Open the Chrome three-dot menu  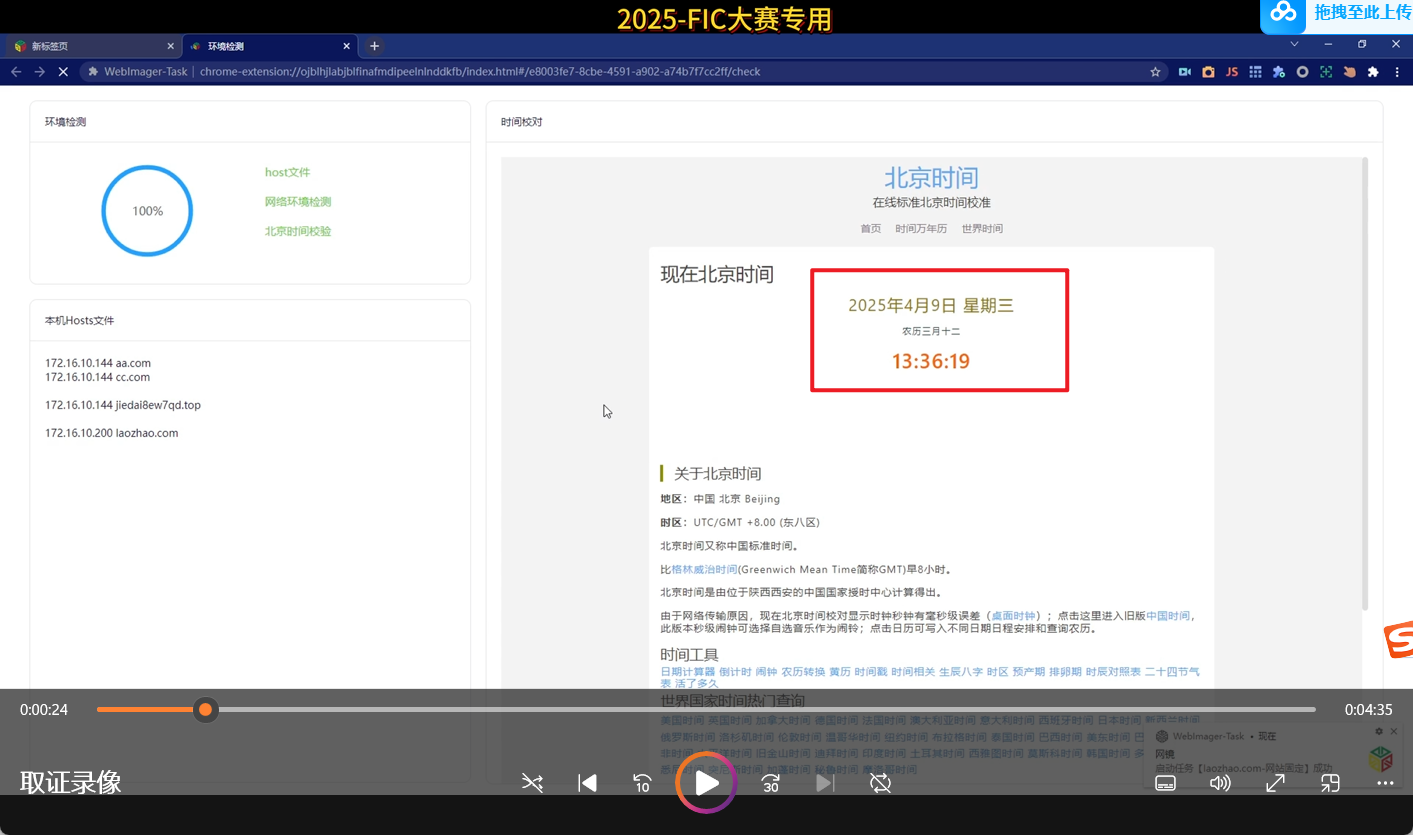pos(1397,72)
